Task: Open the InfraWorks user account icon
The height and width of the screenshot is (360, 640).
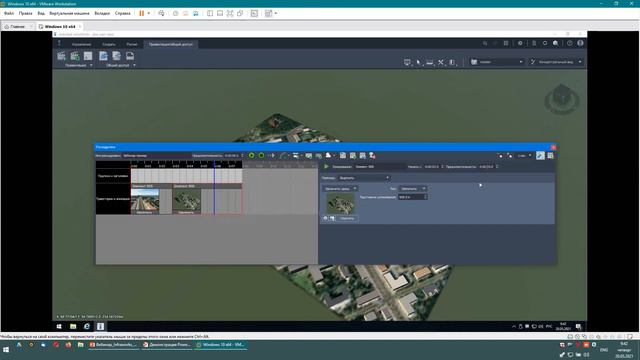Action: click(580, 43)
